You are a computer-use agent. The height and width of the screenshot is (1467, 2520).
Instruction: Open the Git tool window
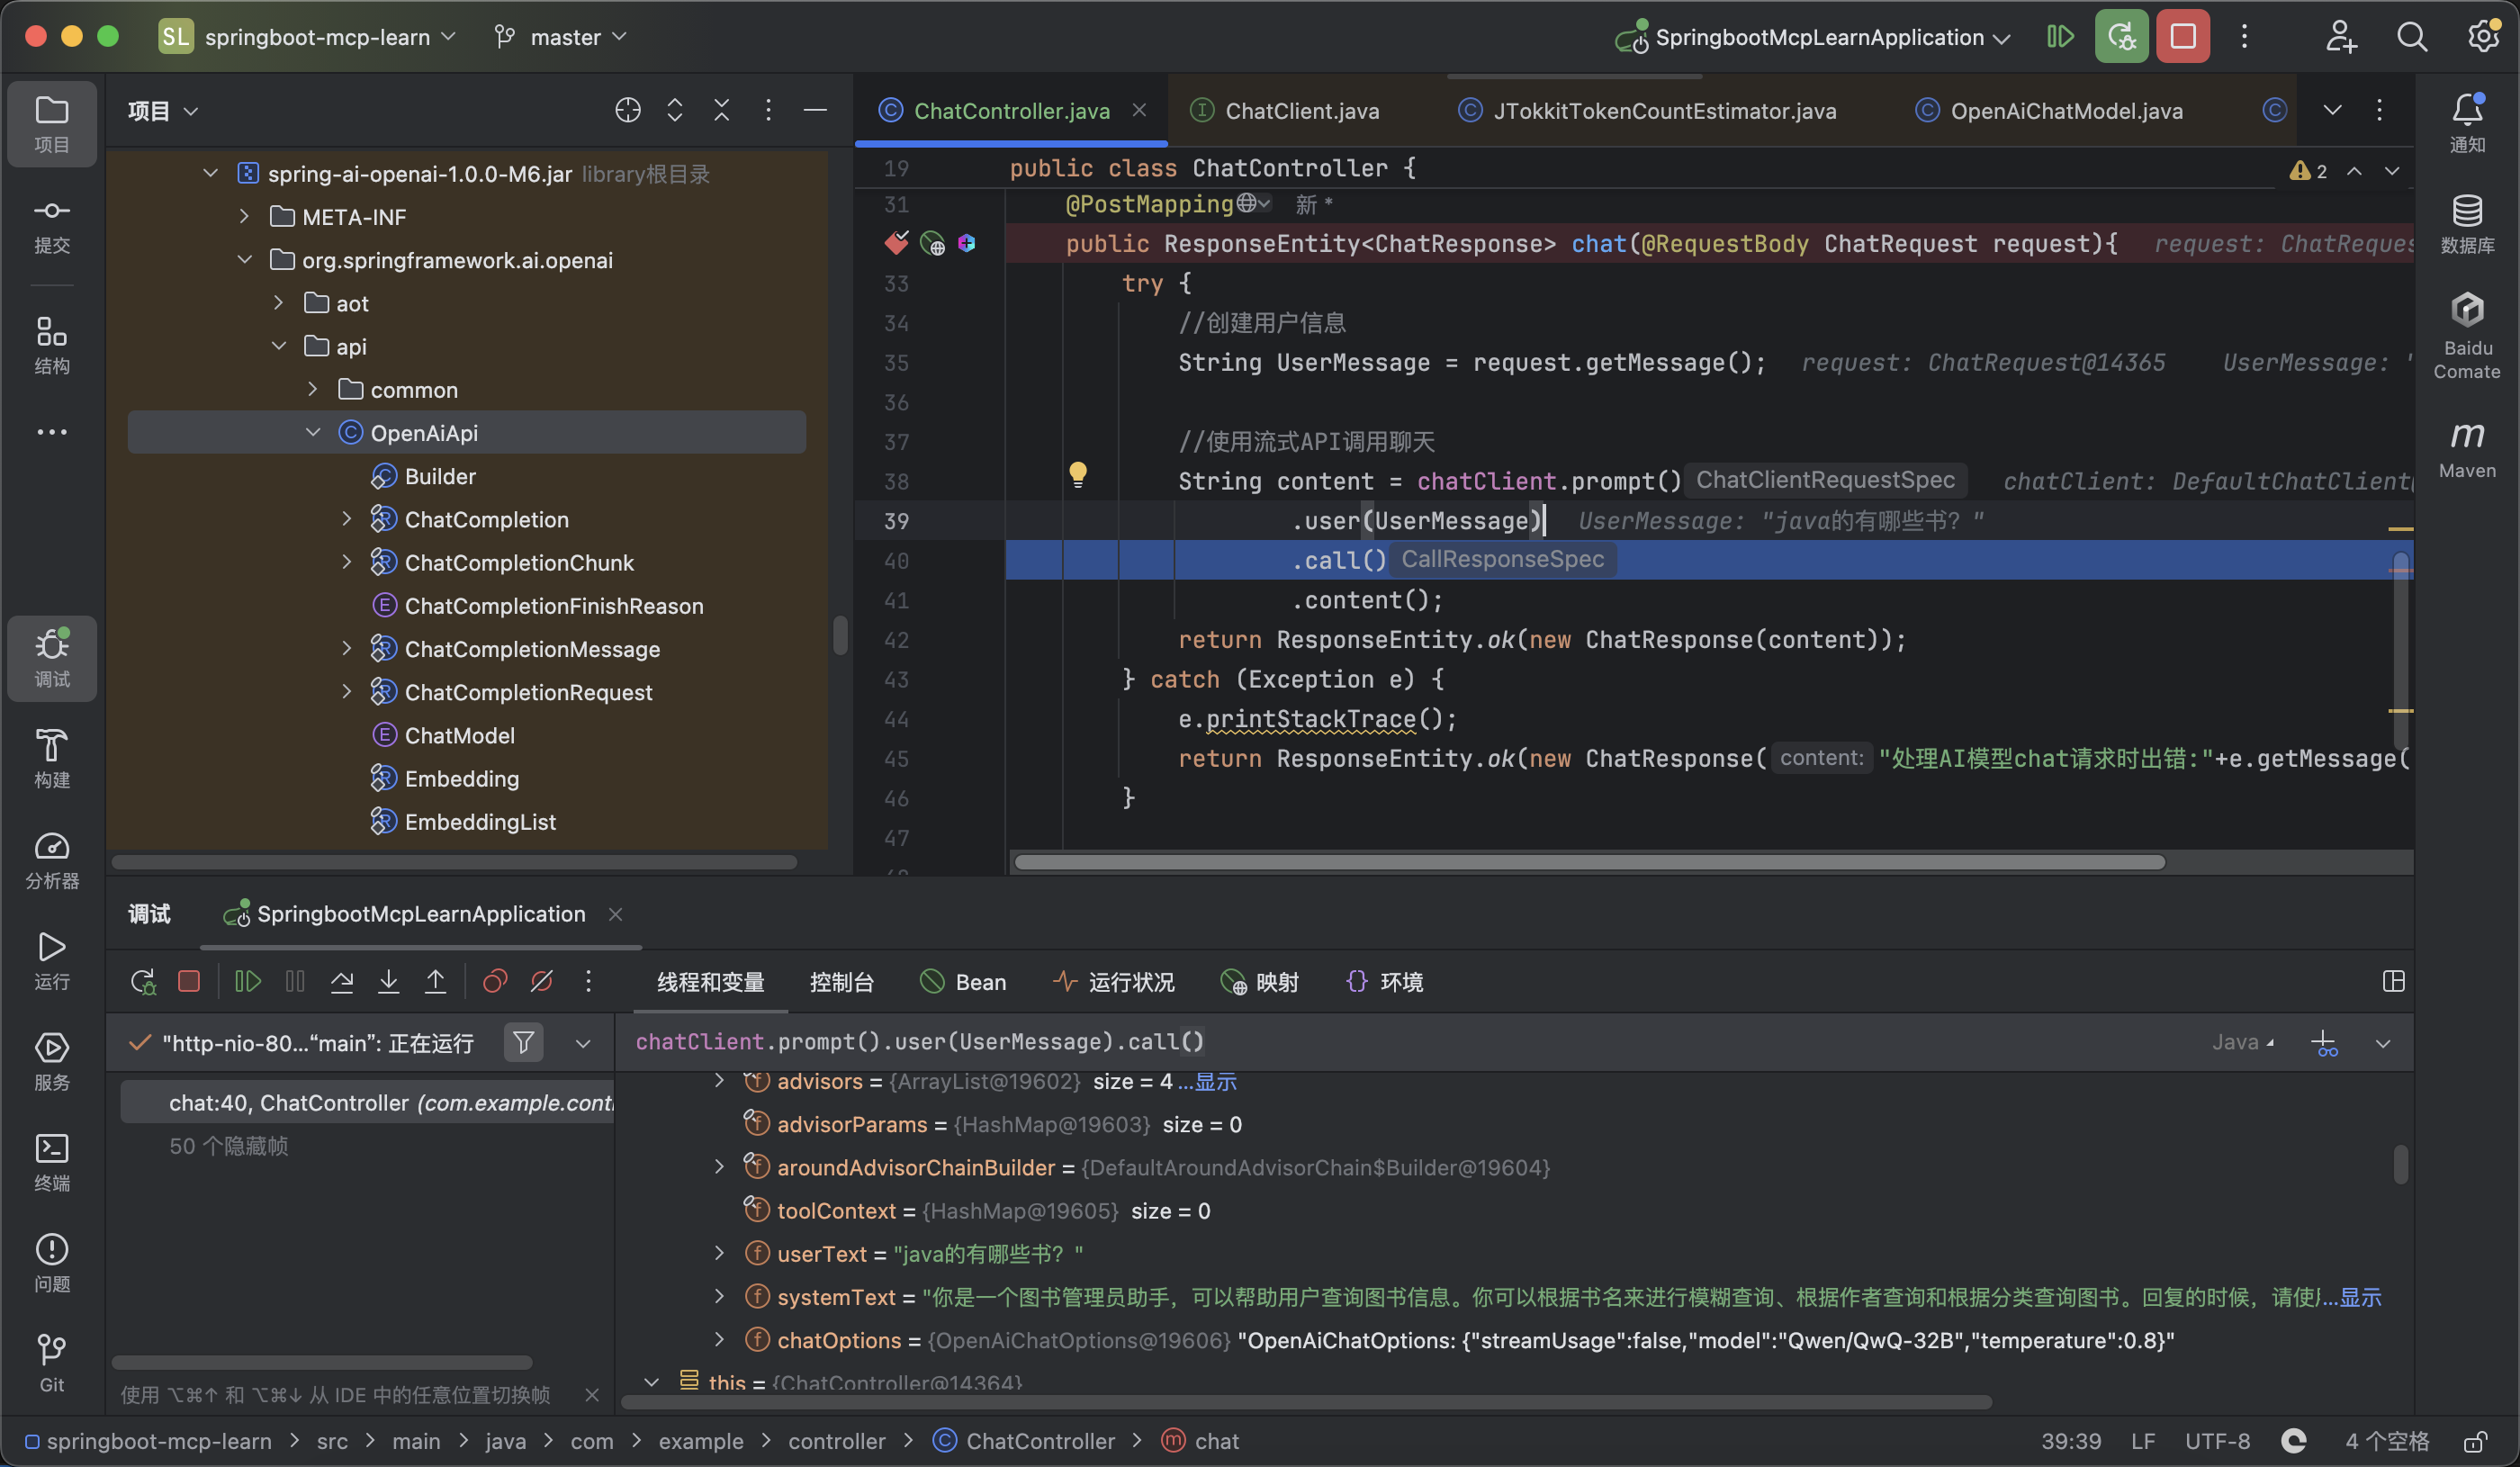(52, 1362)
